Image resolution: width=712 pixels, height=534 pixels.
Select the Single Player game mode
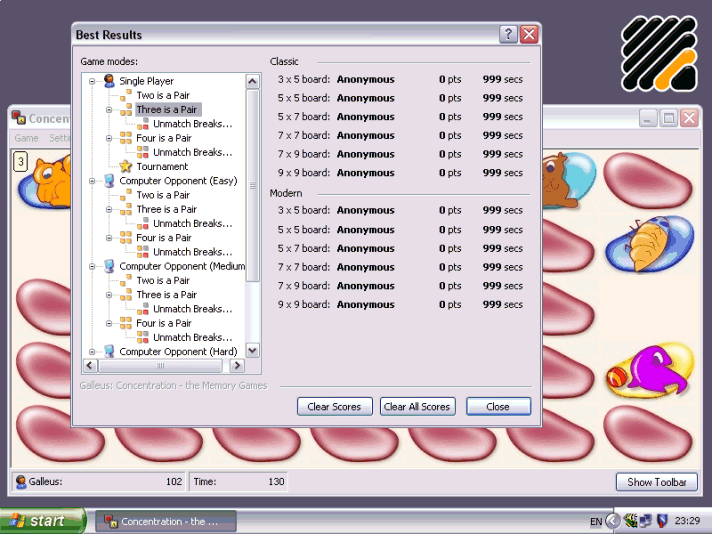pyautogui.click(x=146, y=81)
